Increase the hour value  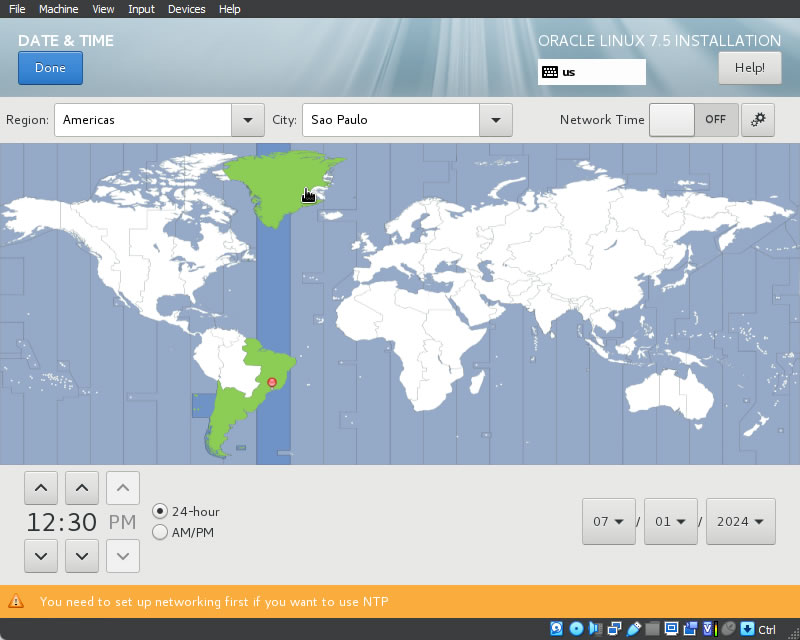click(41, 488)
